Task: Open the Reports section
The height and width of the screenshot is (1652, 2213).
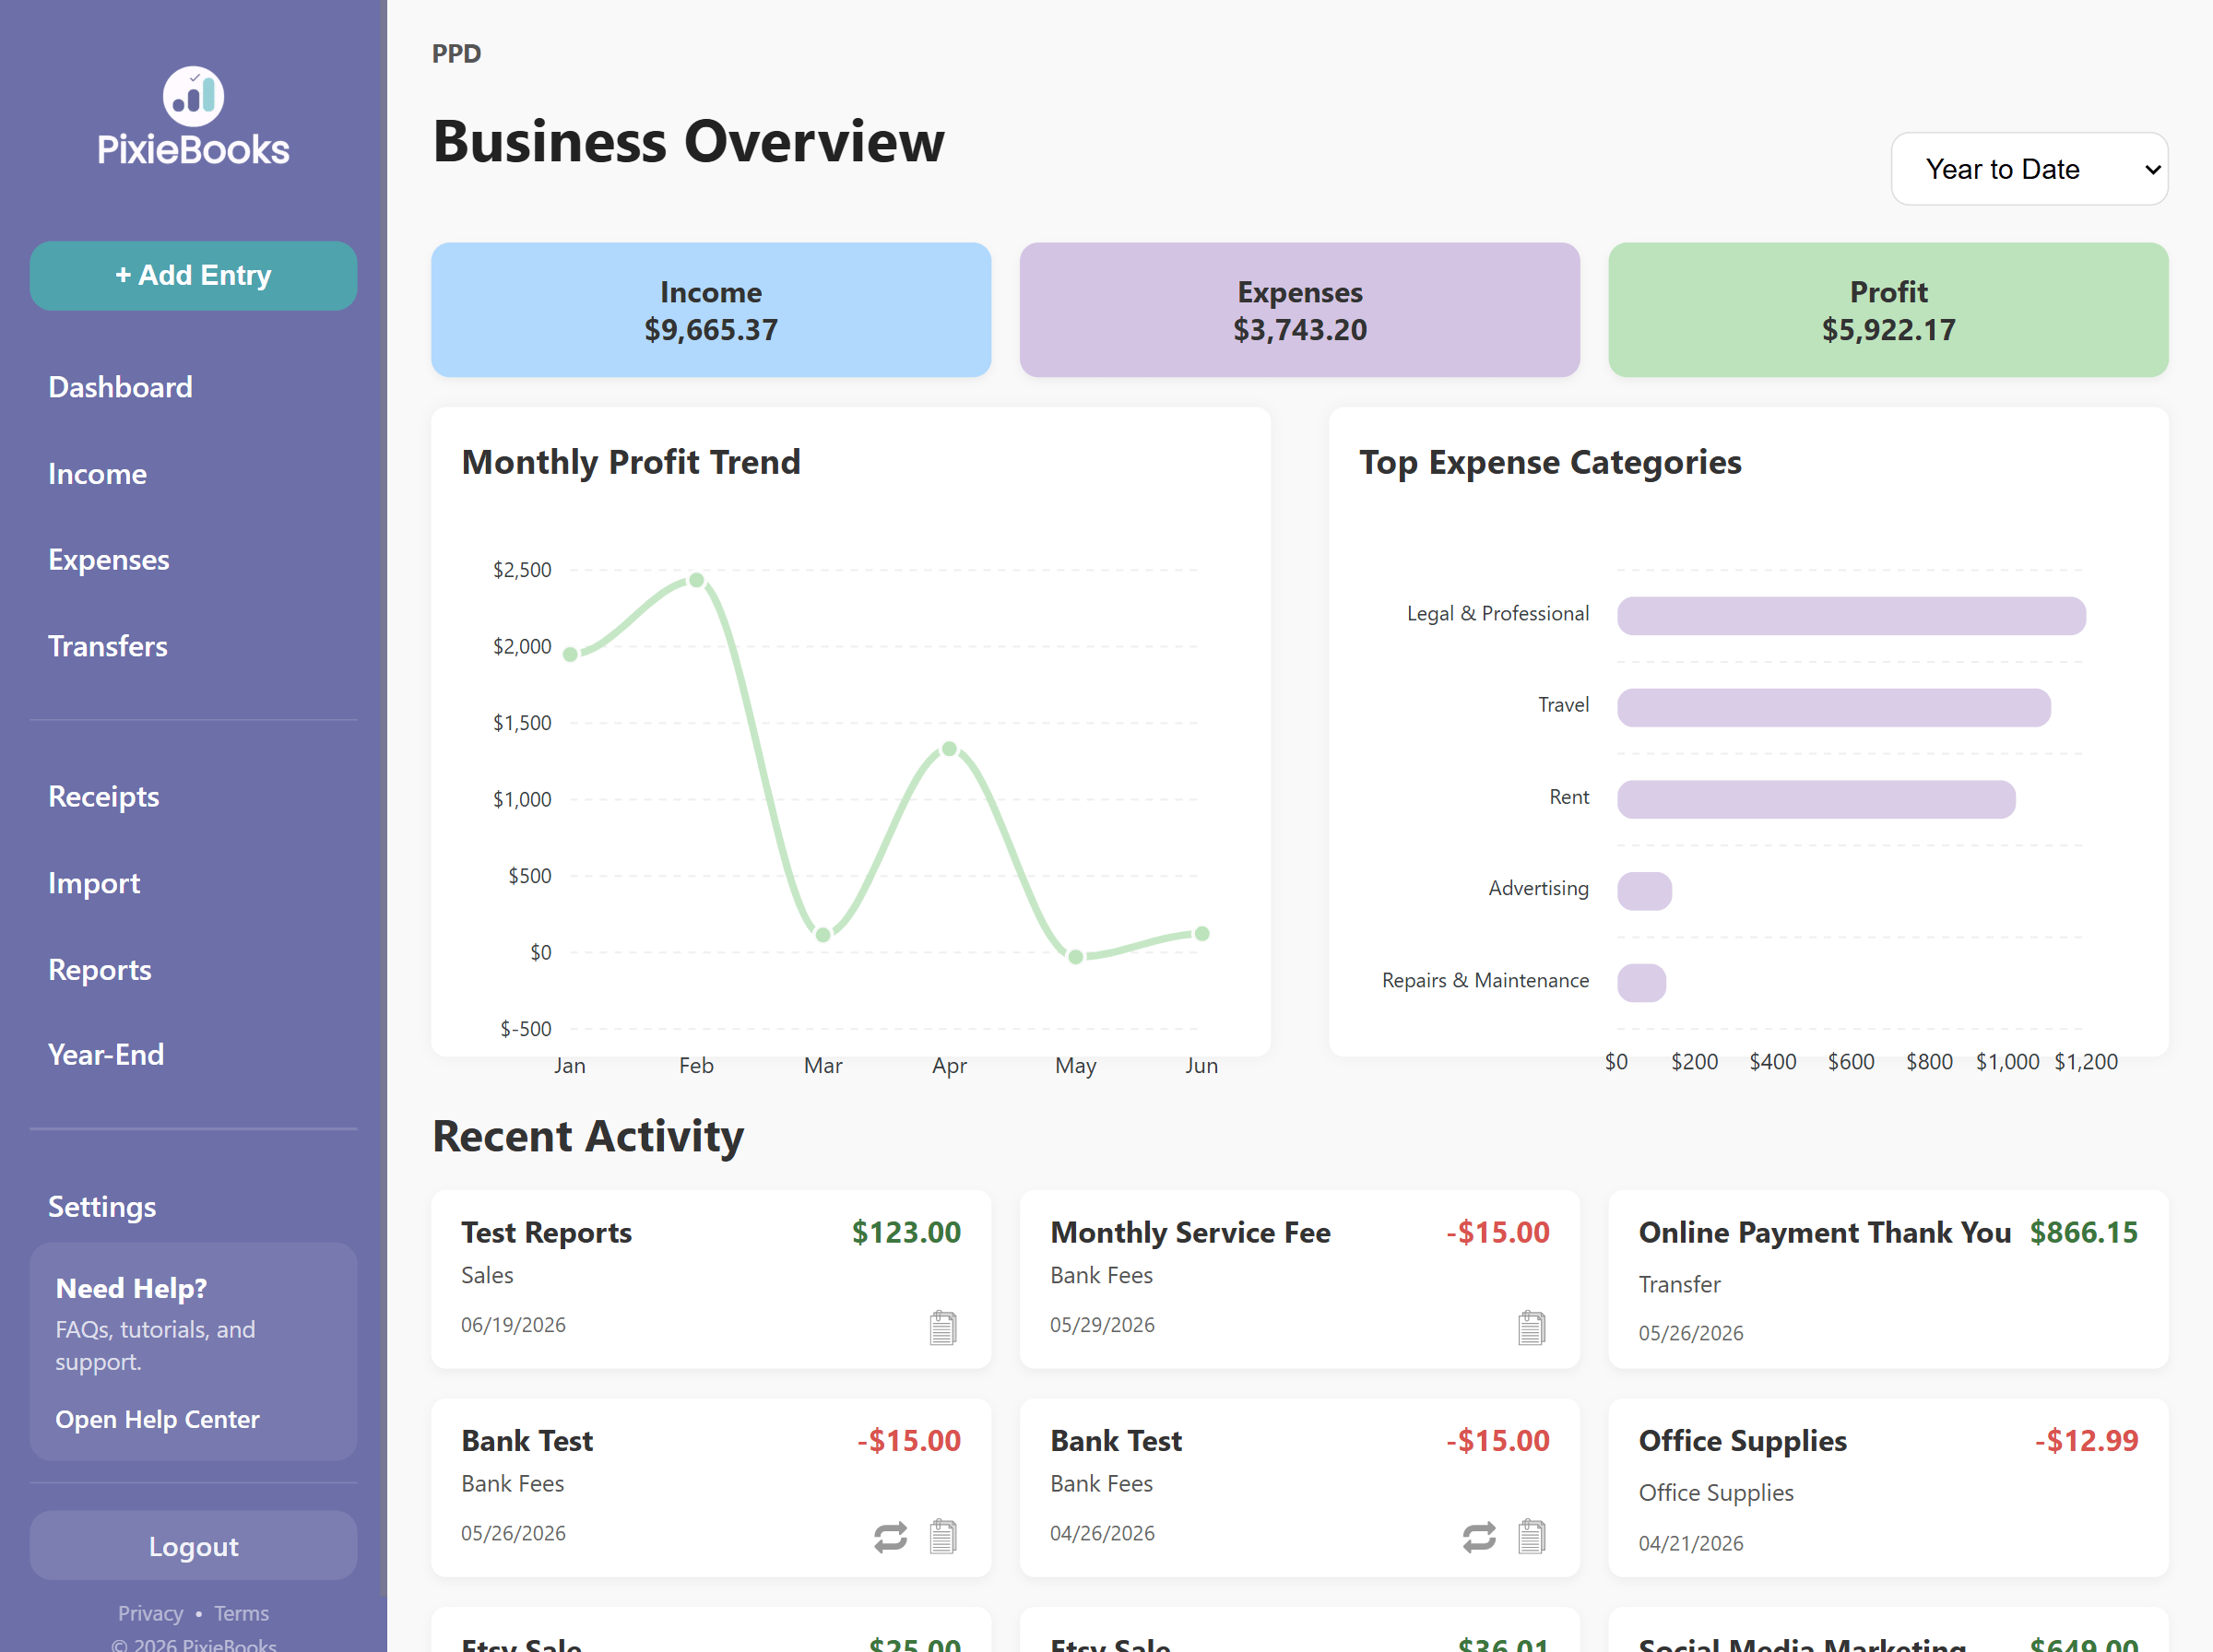Action: (x=99, y=970)
